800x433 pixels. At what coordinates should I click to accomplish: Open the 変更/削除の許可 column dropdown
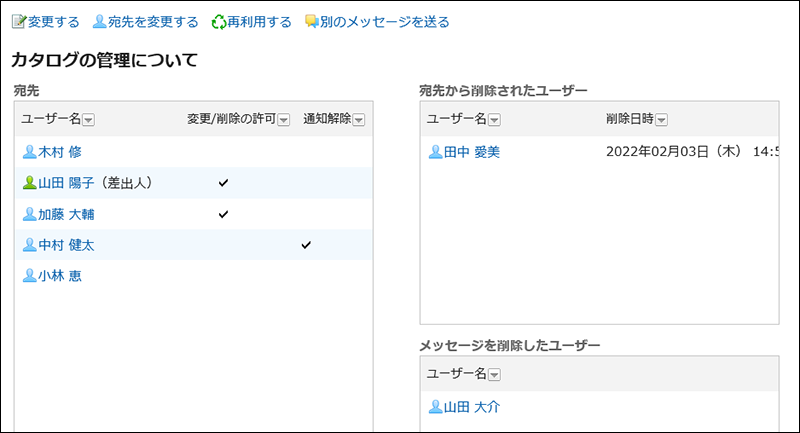tap(283, 120)
